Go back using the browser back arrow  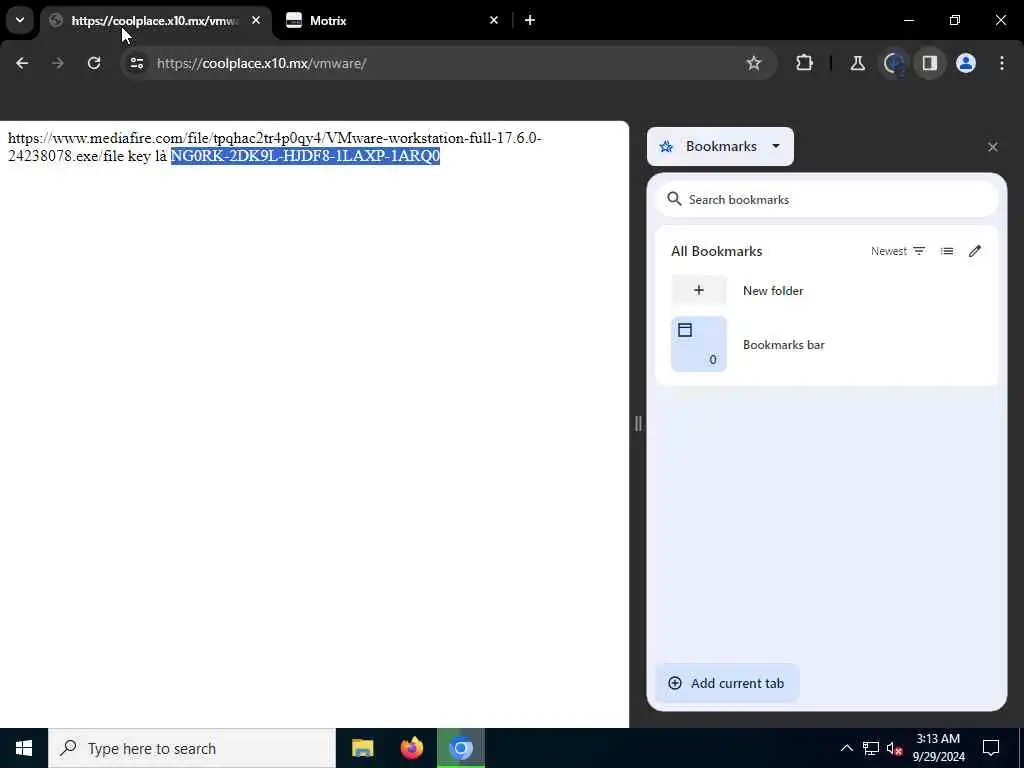pyautogui.click(x=22, y=63)
